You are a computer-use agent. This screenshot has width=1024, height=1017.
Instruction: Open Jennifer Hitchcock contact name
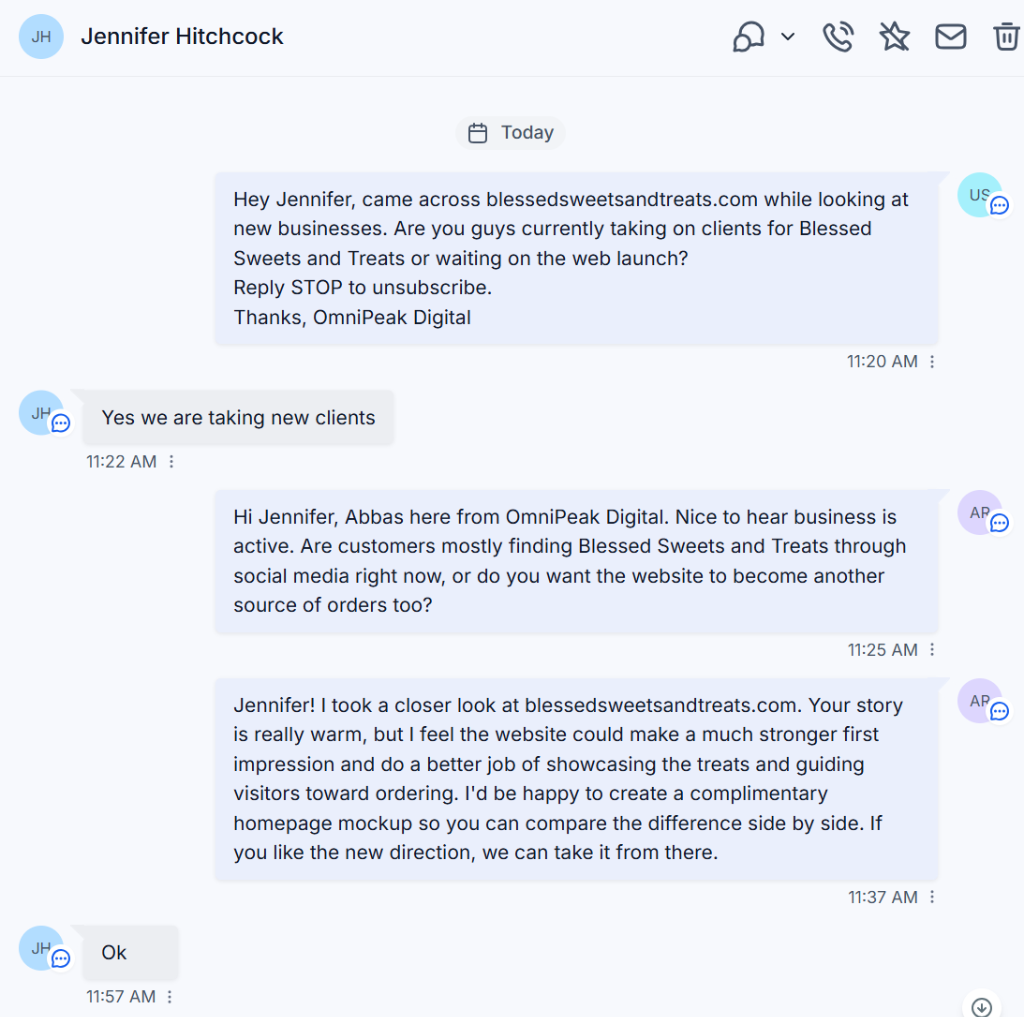tap(182, 37)
